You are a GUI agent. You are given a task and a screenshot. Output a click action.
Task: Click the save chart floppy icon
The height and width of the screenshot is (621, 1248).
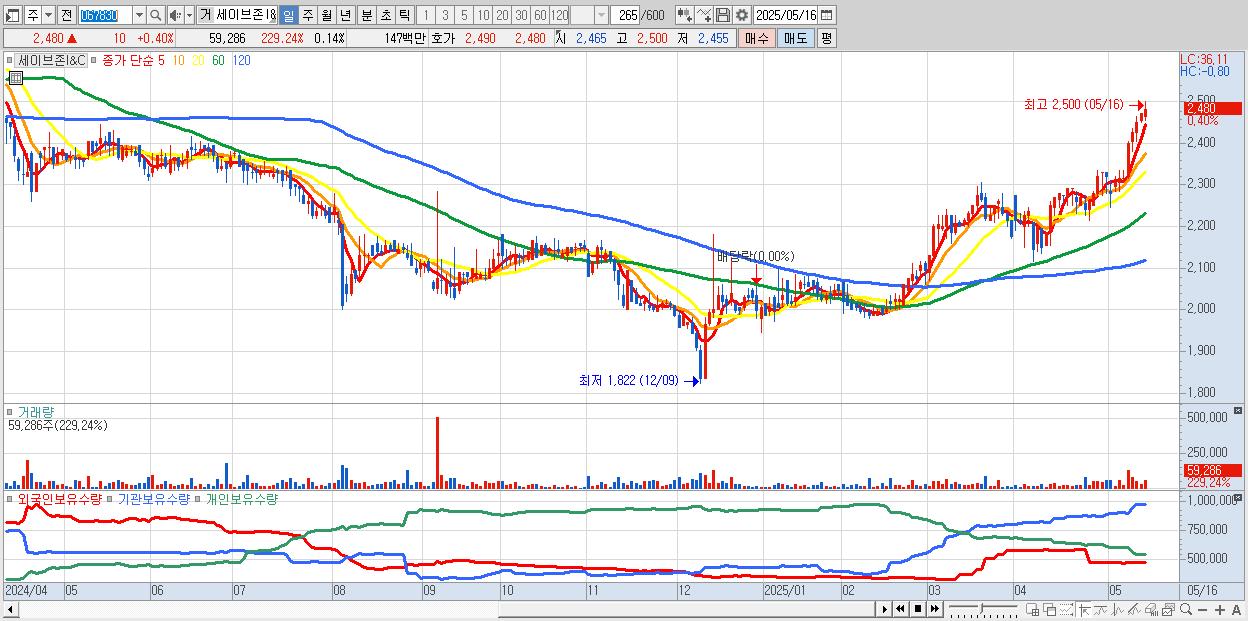(723, 15)
